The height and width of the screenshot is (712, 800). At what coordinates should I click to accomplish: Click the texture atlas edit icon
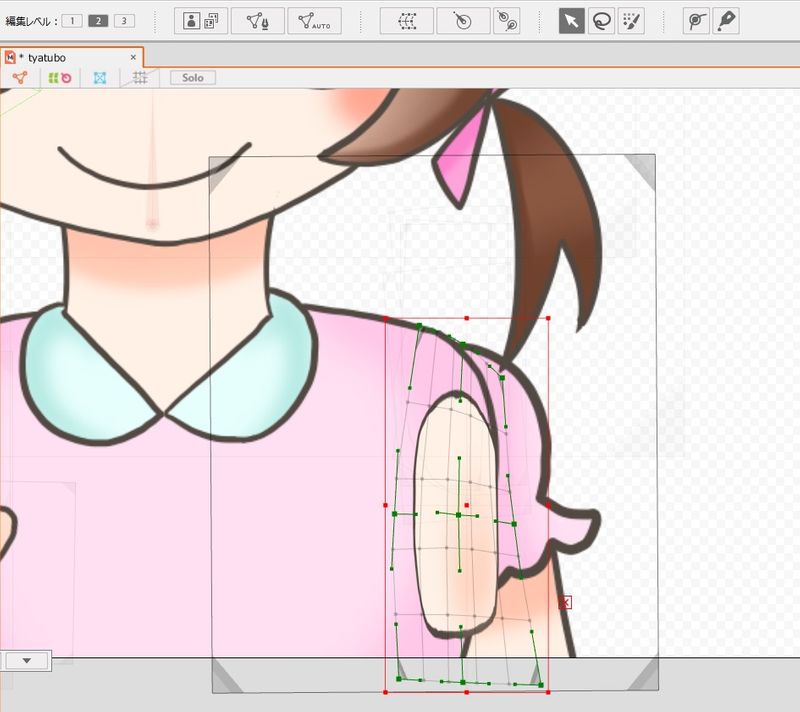[x=201, y=21]
